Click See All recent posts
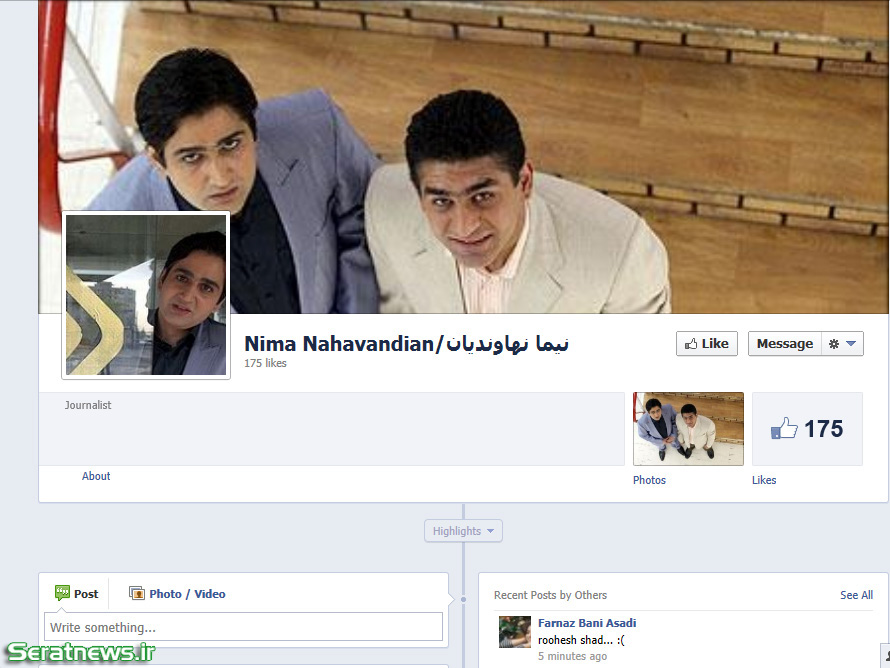 click(x=857, y=595)
